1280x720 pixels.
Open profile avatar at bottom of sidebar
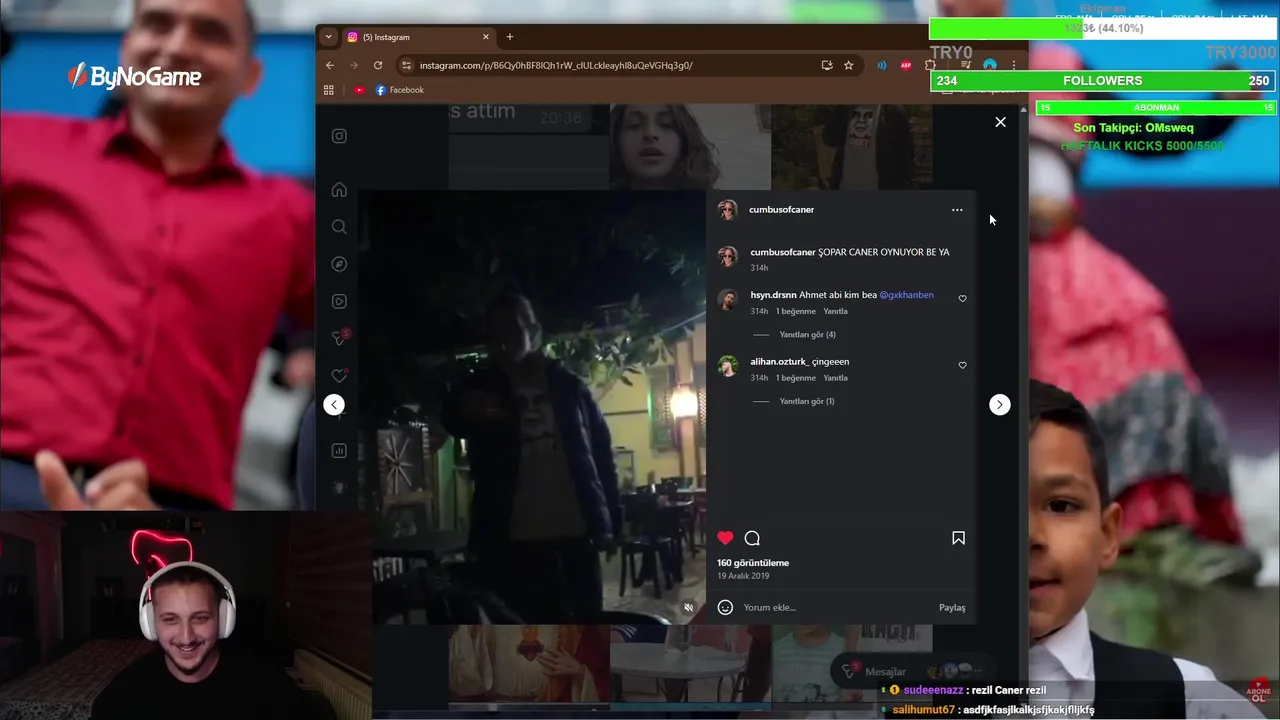pyautogui.click(x=339, y=488)
